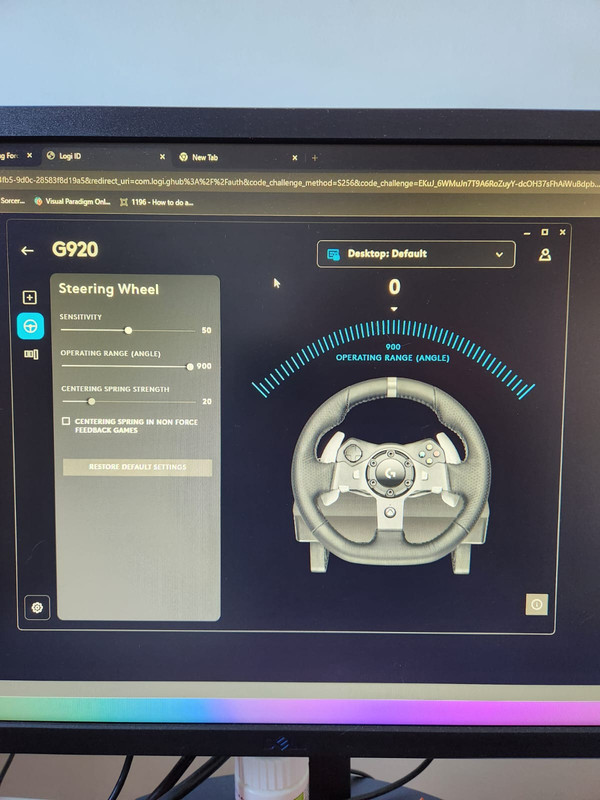Viewport: 600px width, 800px height.
Task: Switch to the New Tab browser tab
Action: pyautogui.click(x=238, y=157)
